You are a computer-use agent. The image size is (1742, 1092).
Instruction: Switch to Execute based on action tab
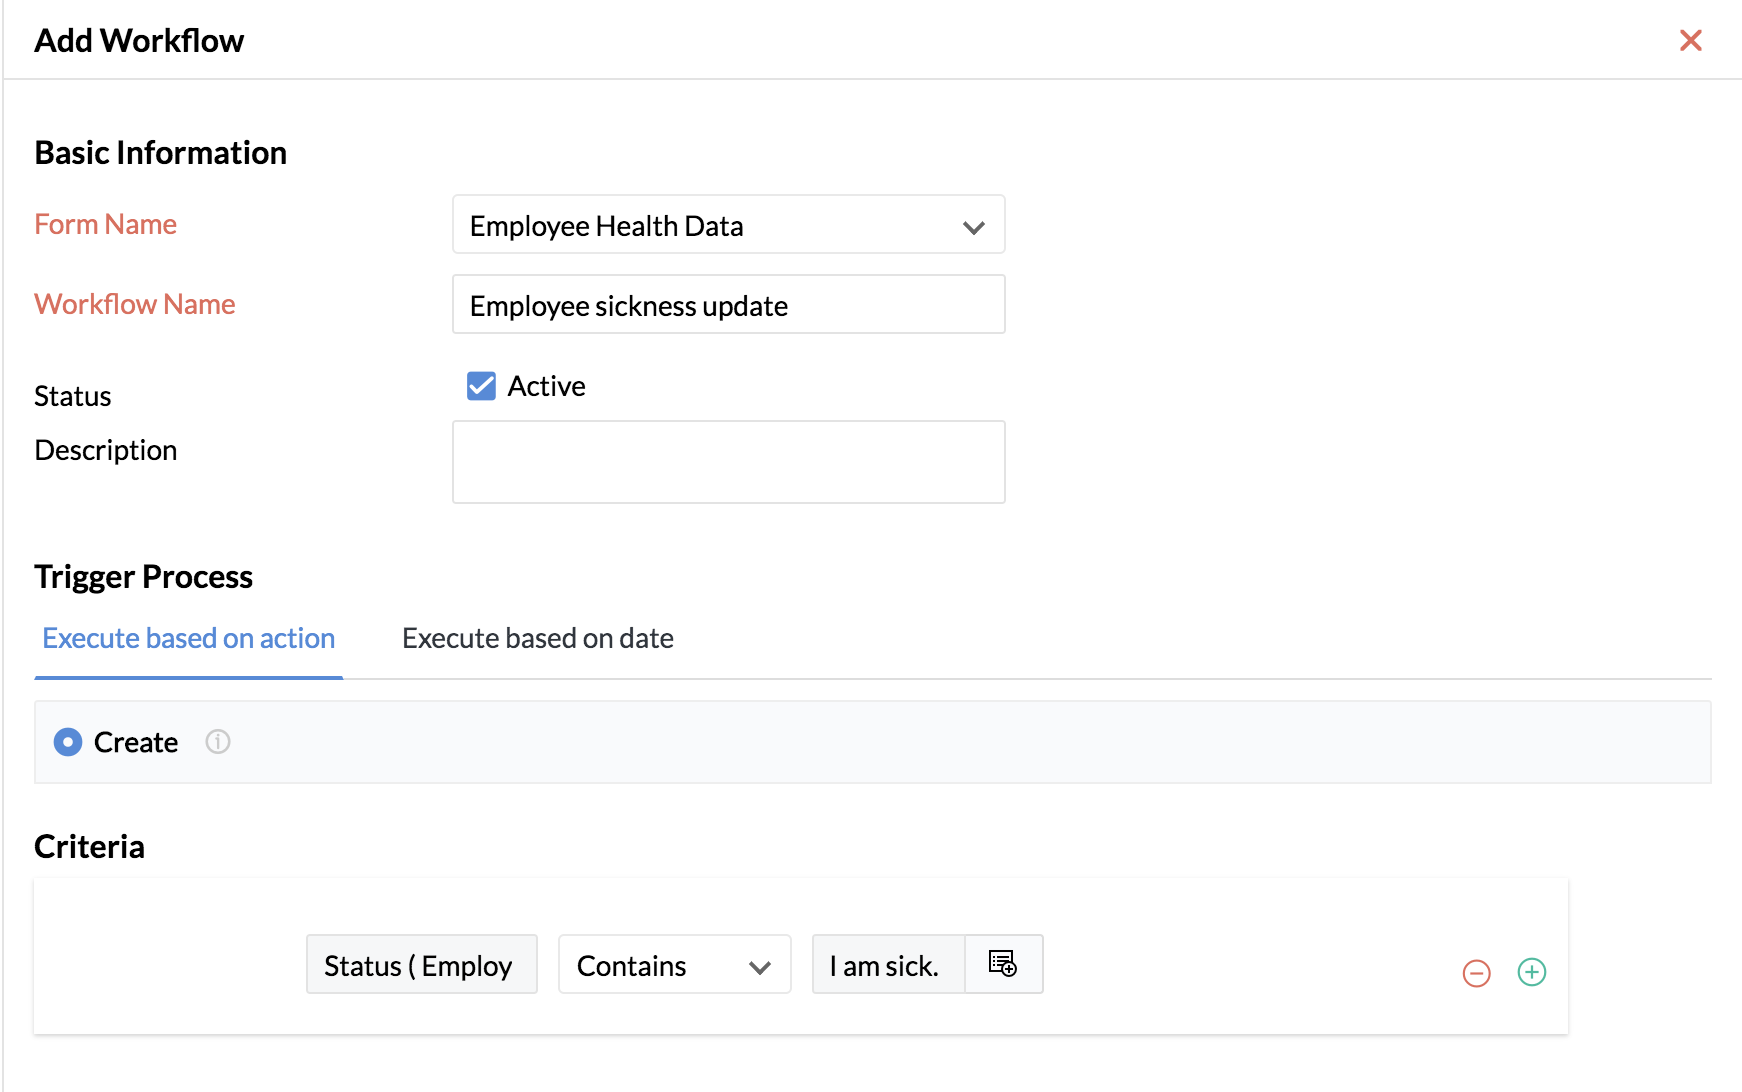tap(188, 638)
